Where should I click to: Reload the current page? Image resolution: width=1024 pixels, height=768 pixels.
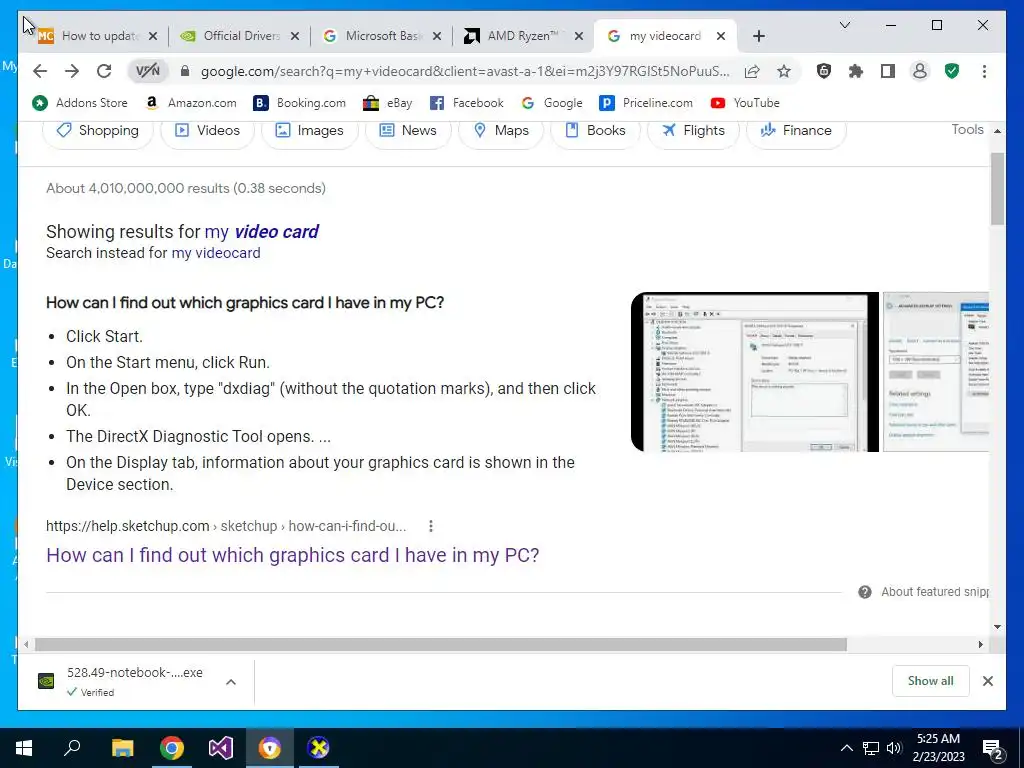pyautogui.click(x=104, y=71)
